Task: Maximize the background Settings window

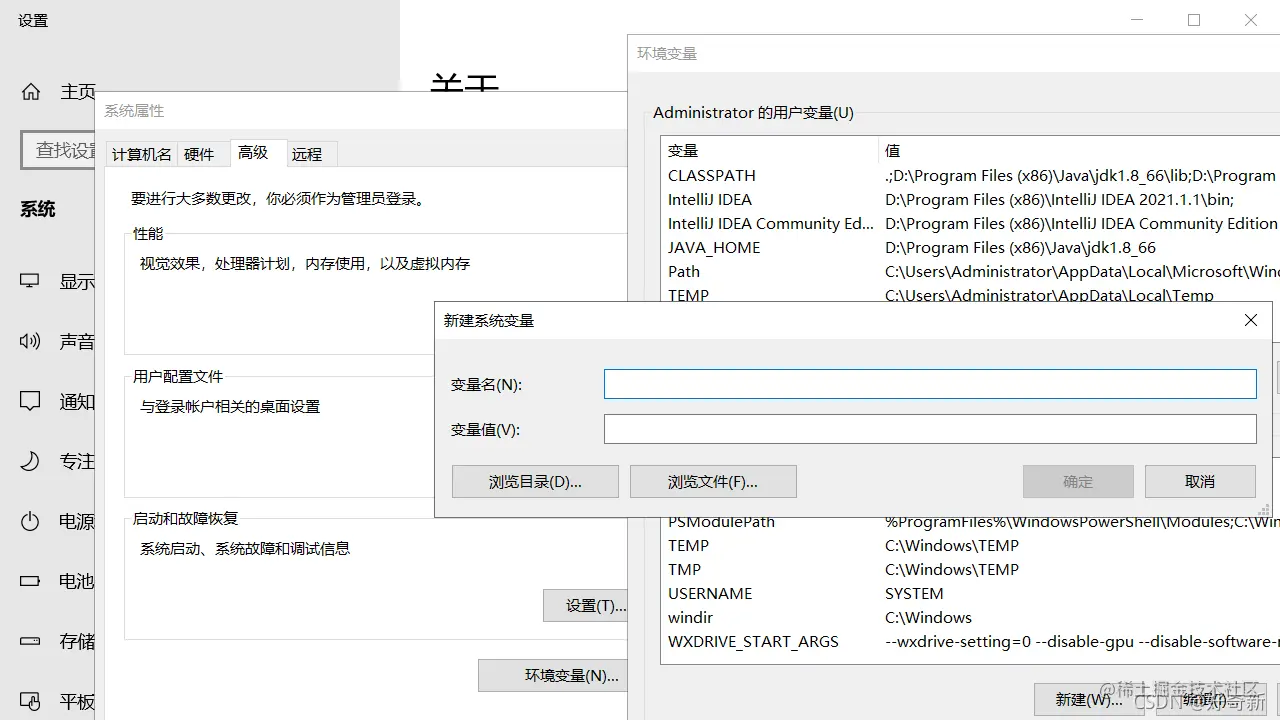Action: point(1193,20)
